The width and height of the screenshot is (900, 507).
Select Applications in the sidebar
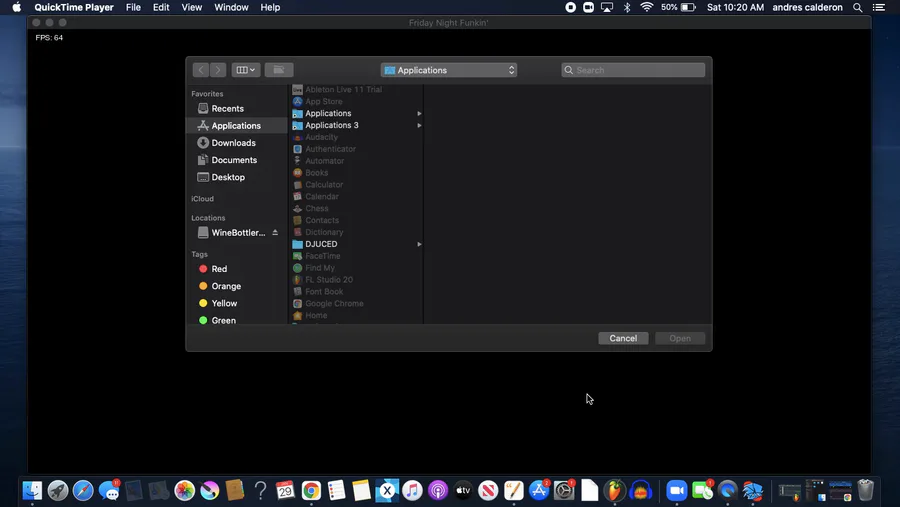(236, 126)
